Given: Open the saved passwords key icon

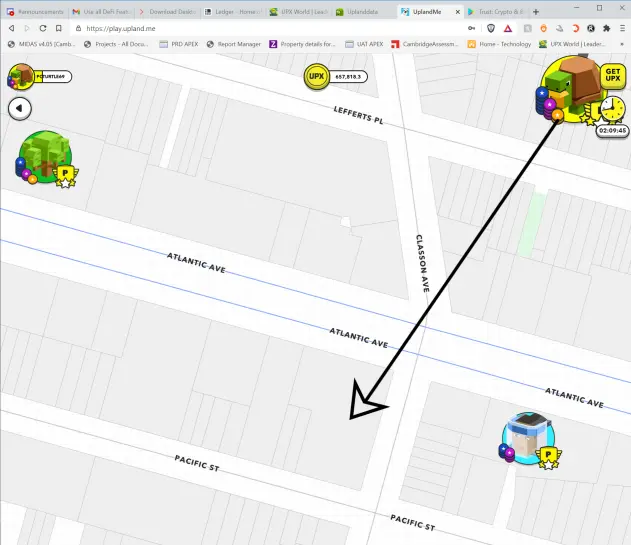Looking at the screenshot, I should tap(472, 28).
